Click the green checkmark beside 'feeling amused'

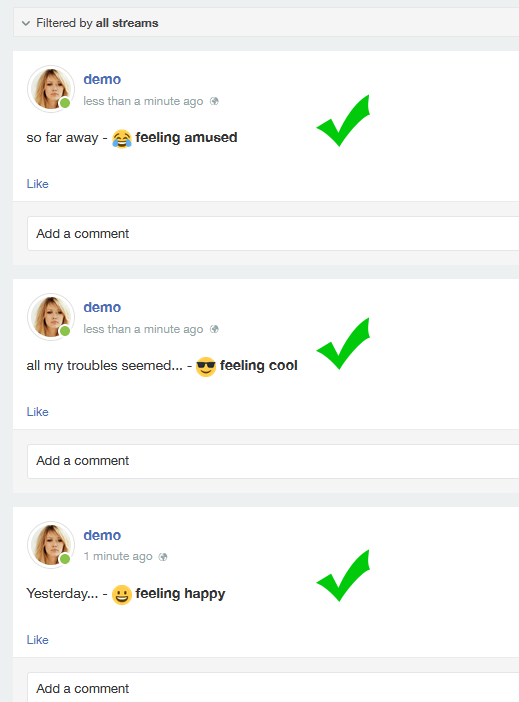(343, 120)
